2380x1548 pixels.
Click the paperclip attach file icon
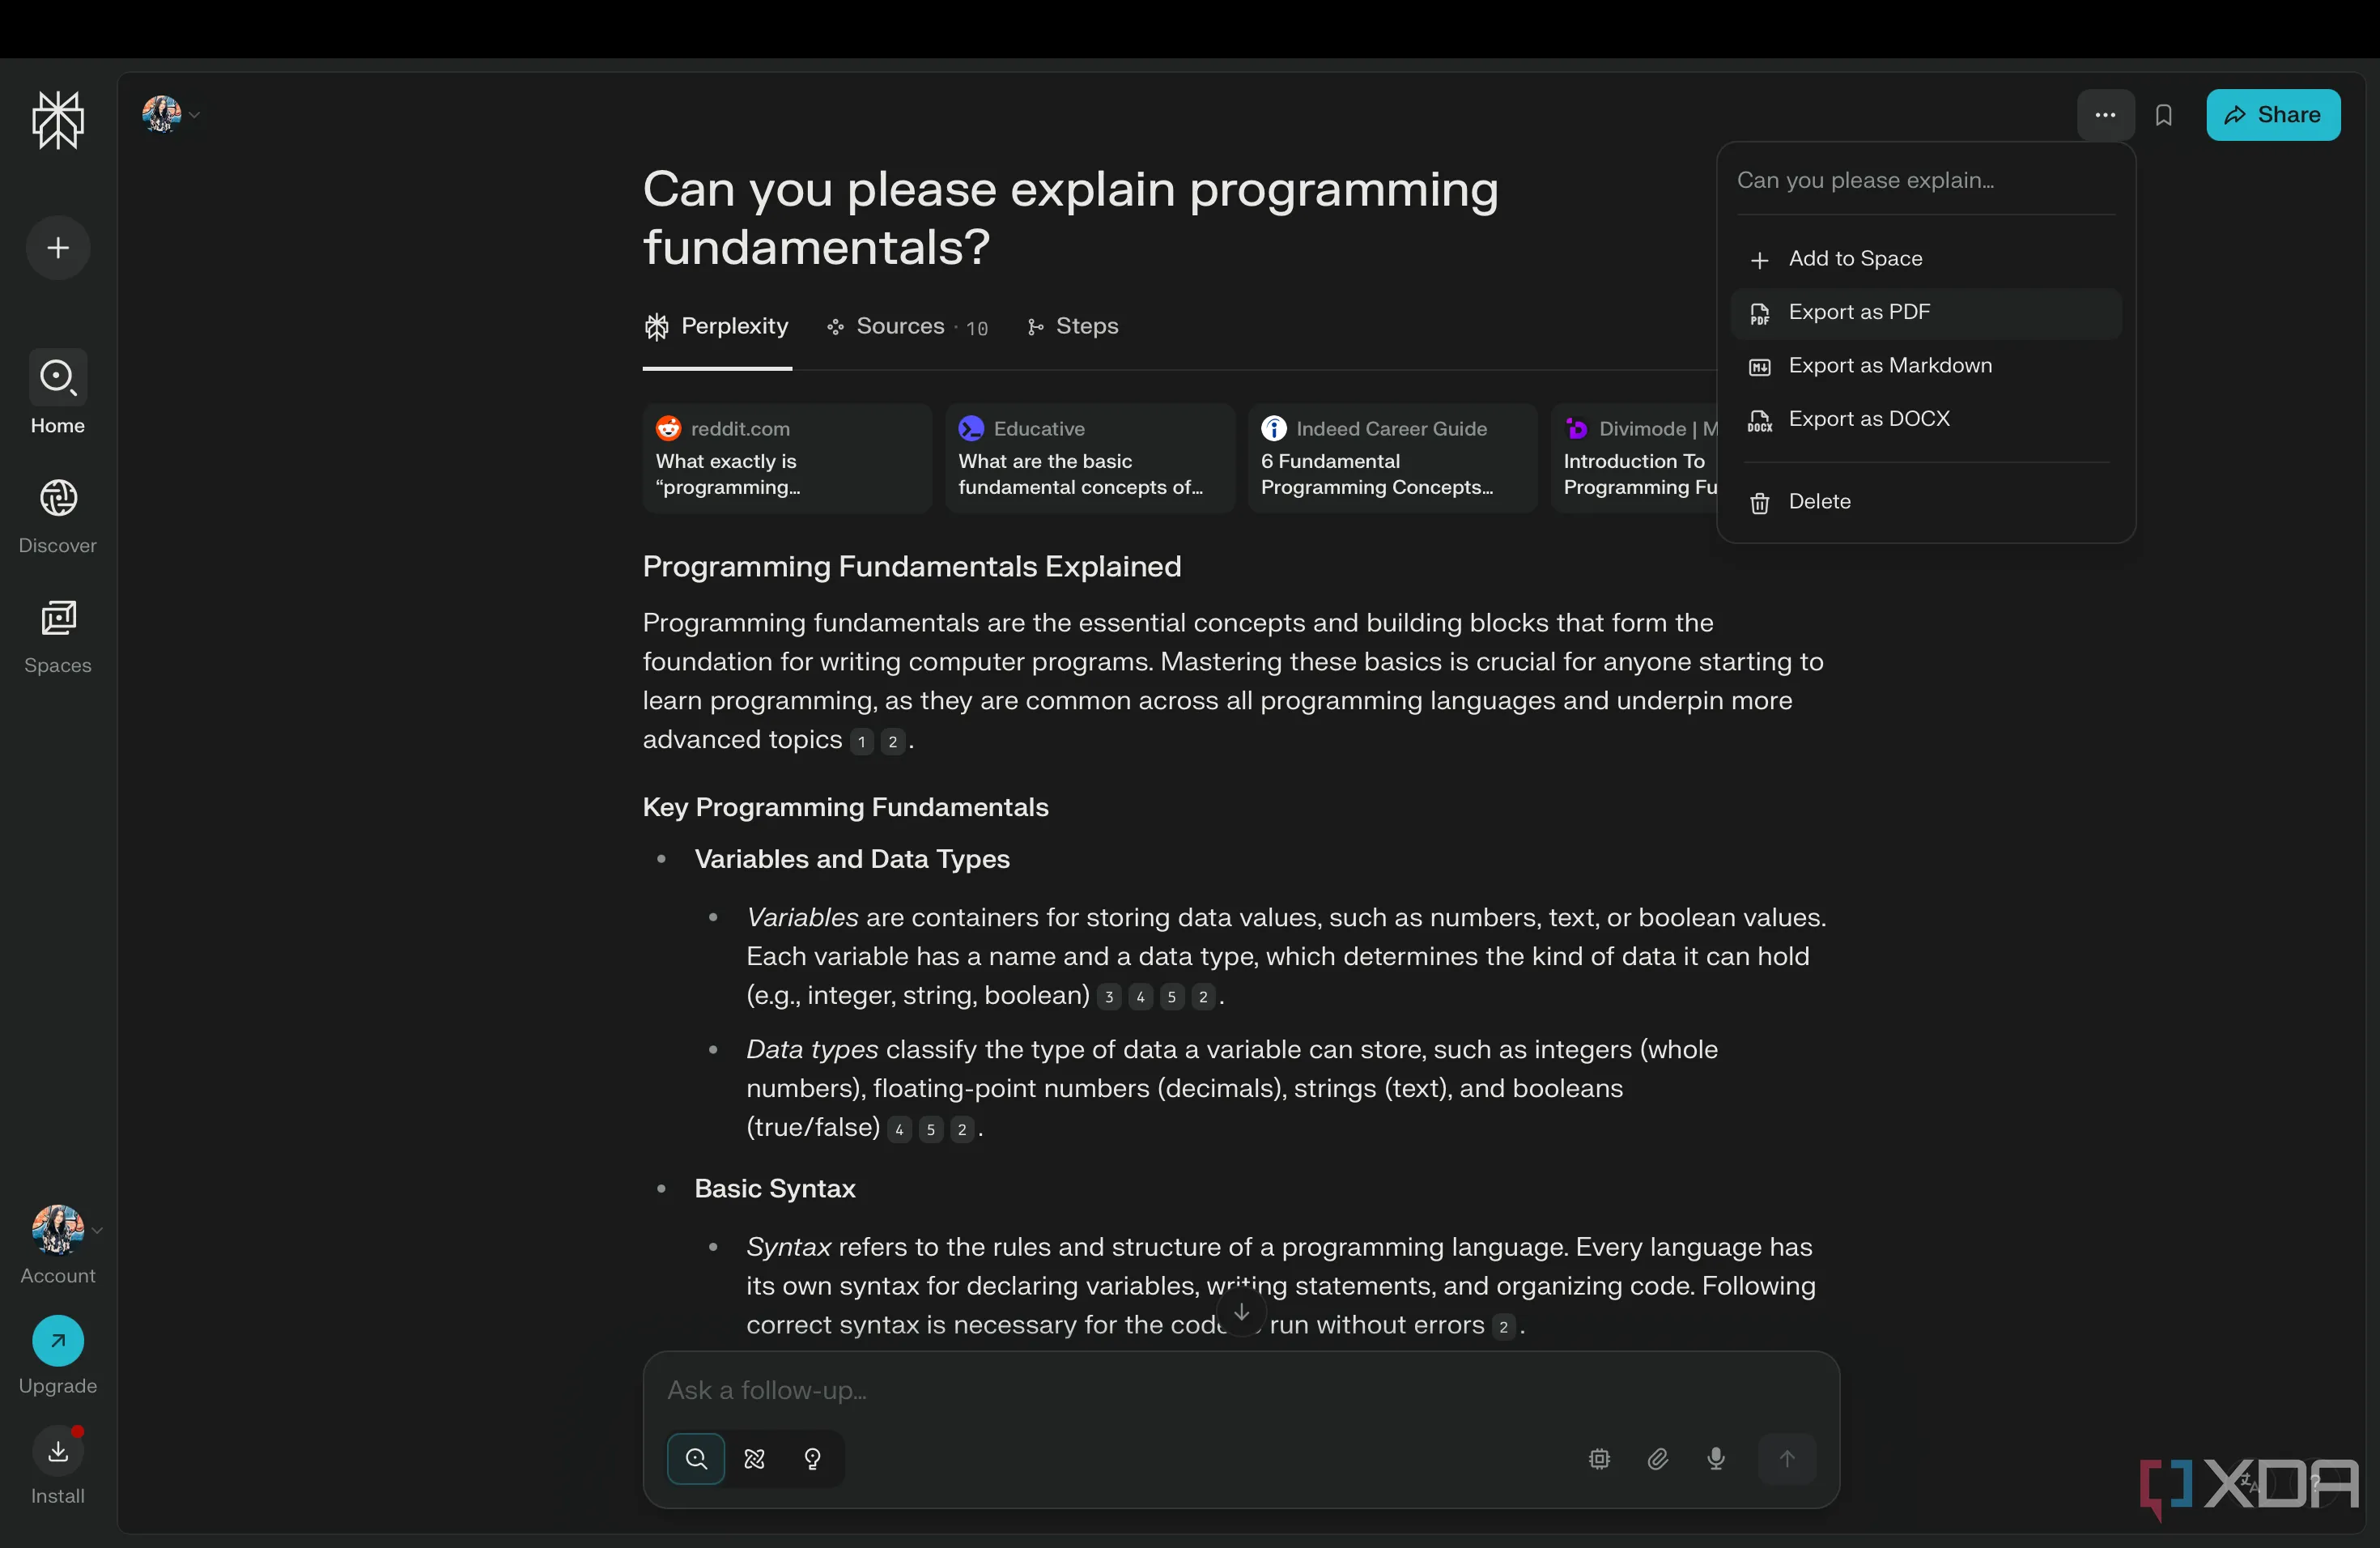1657,1459
